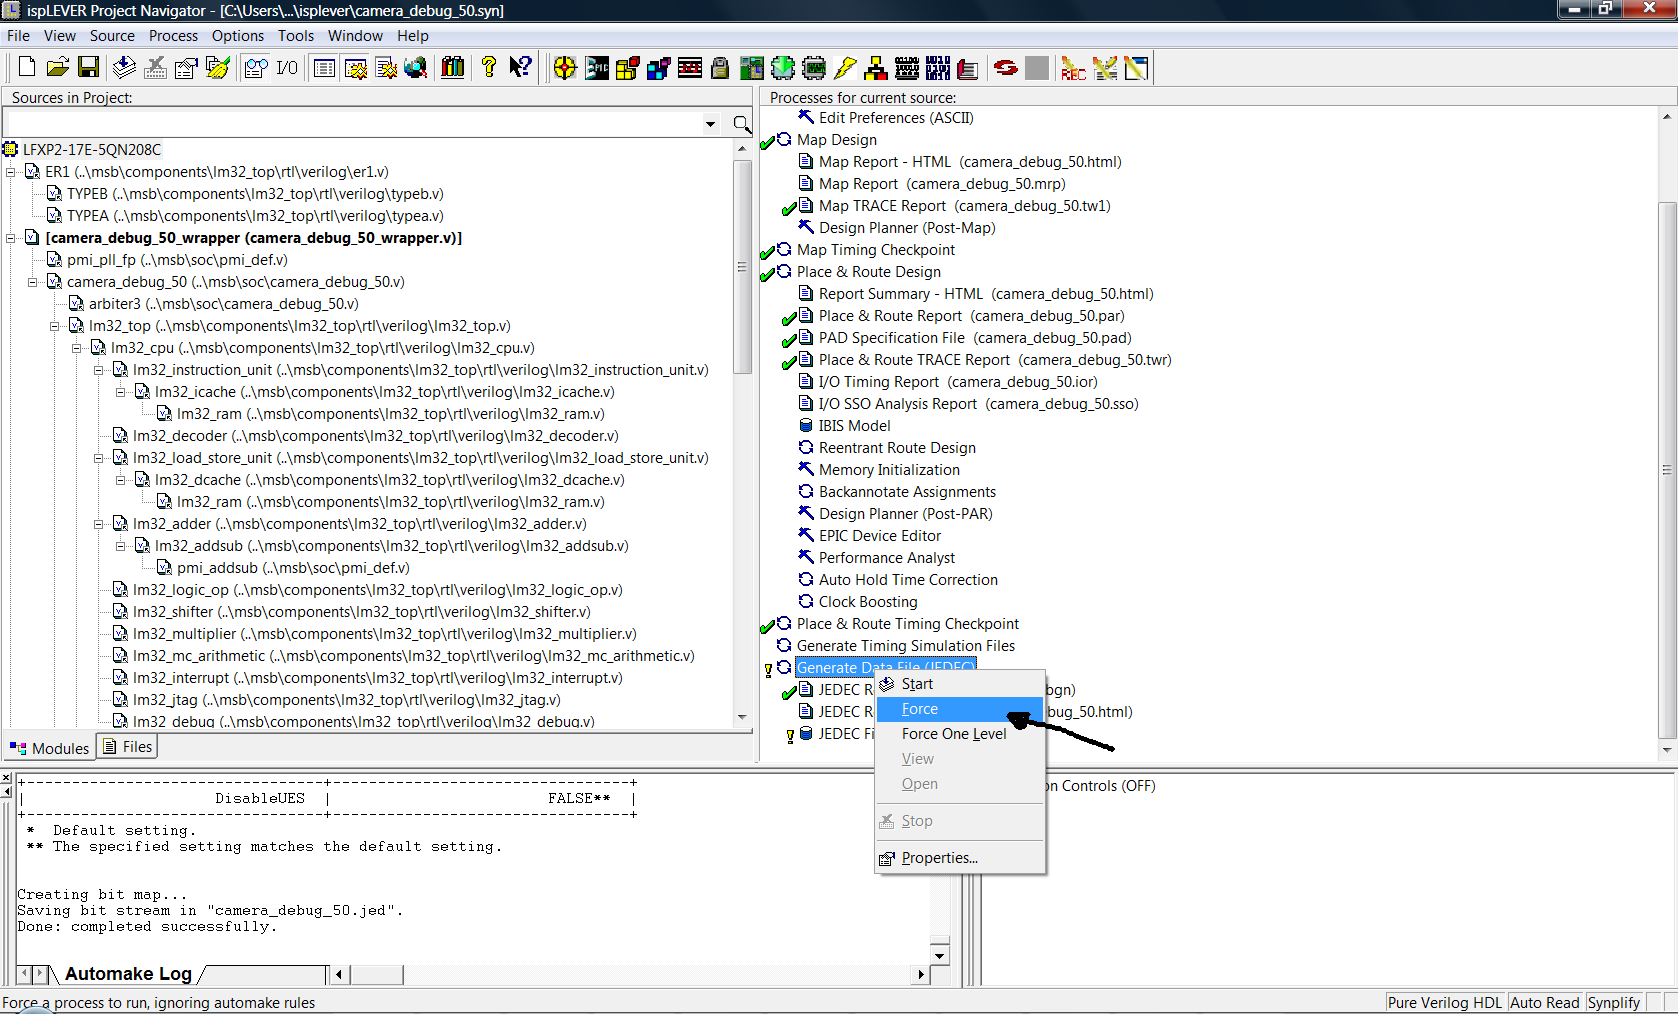This screenshot has height=1014, width=1678.
Task: Collapse the lm32_top tree node
Action: pyautogui.click(x=55, y=326)
